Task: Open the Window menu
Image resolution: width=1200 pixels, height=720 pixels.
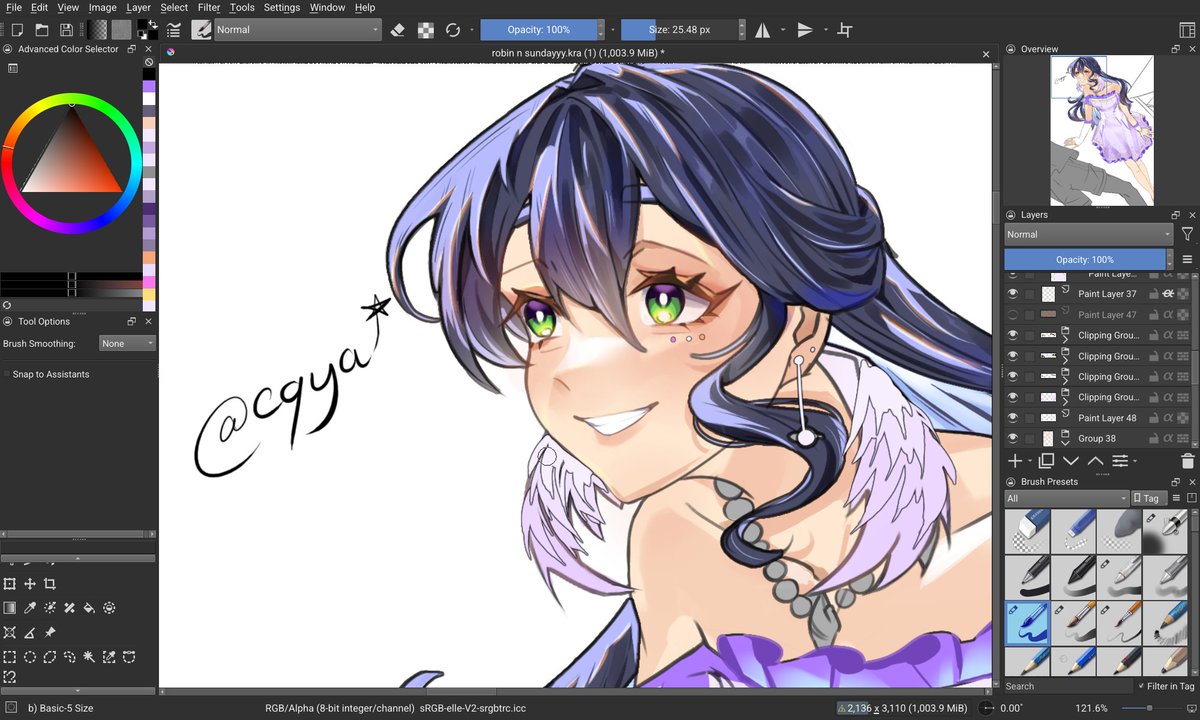Action: [327, 7]
